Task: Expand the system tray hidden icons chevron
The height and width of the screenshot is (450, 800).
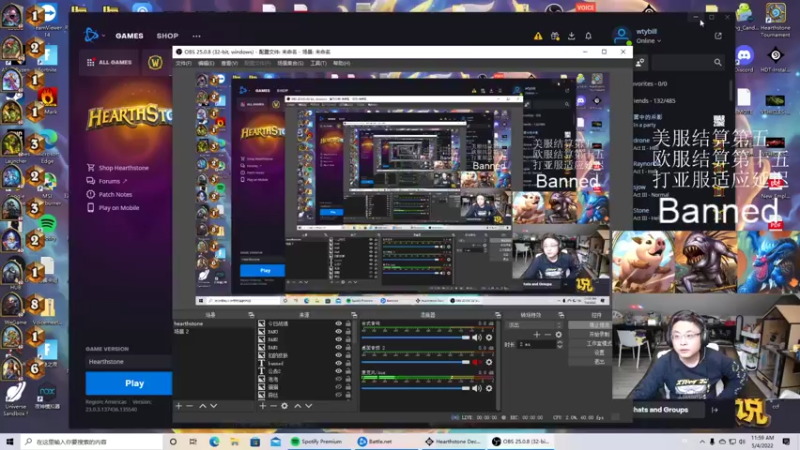Action: [702, 441]
